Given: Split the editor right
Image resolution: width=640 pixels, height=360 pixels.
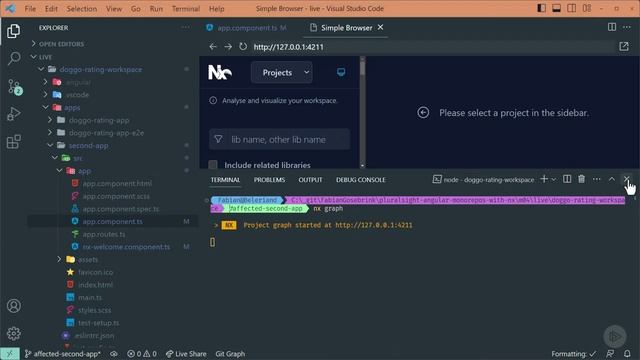Looking at the screenshot, I should [x=611, y=27].
